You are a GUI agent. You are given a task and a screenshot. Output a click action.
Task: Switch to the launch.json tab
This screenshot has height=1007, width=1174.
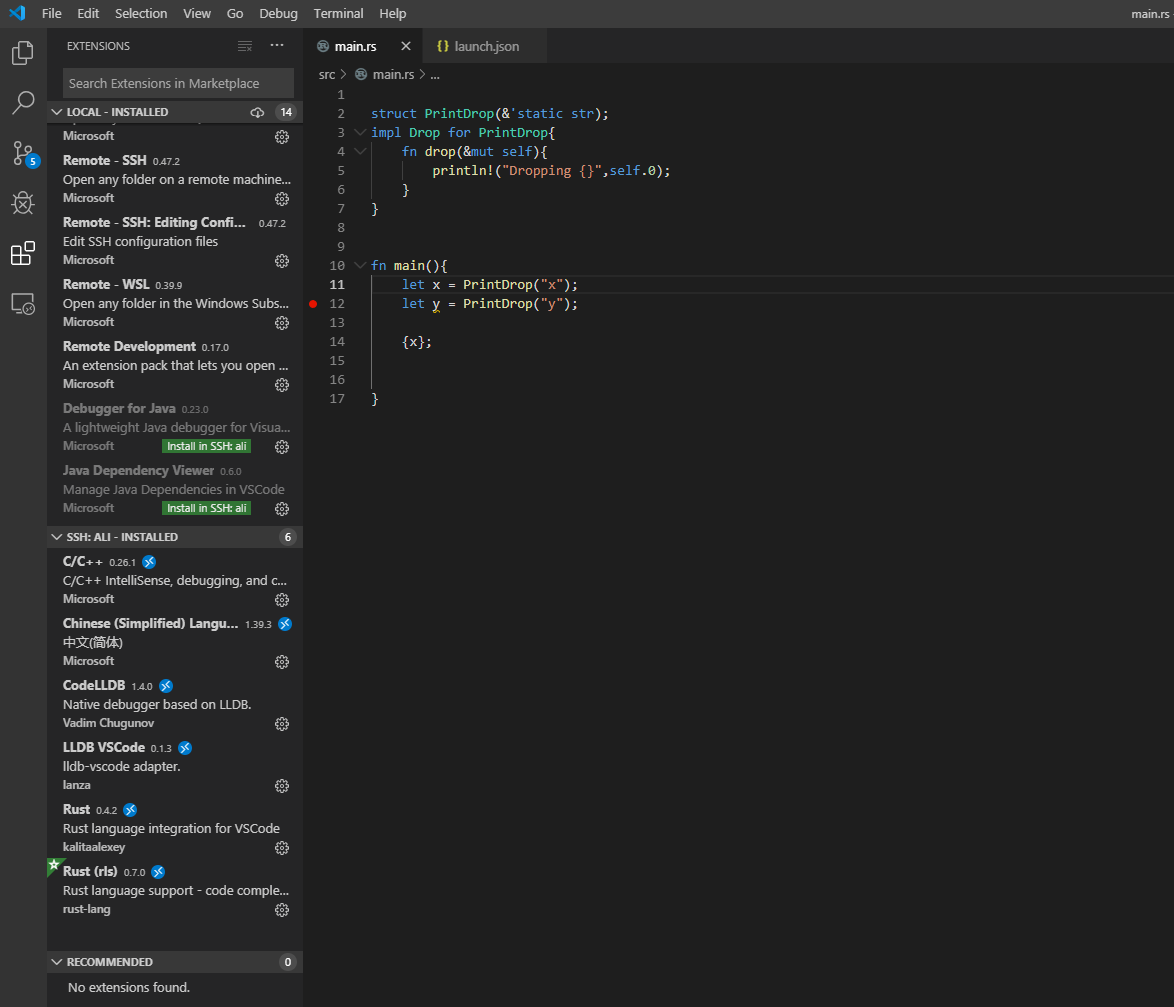tap(484, 46)
